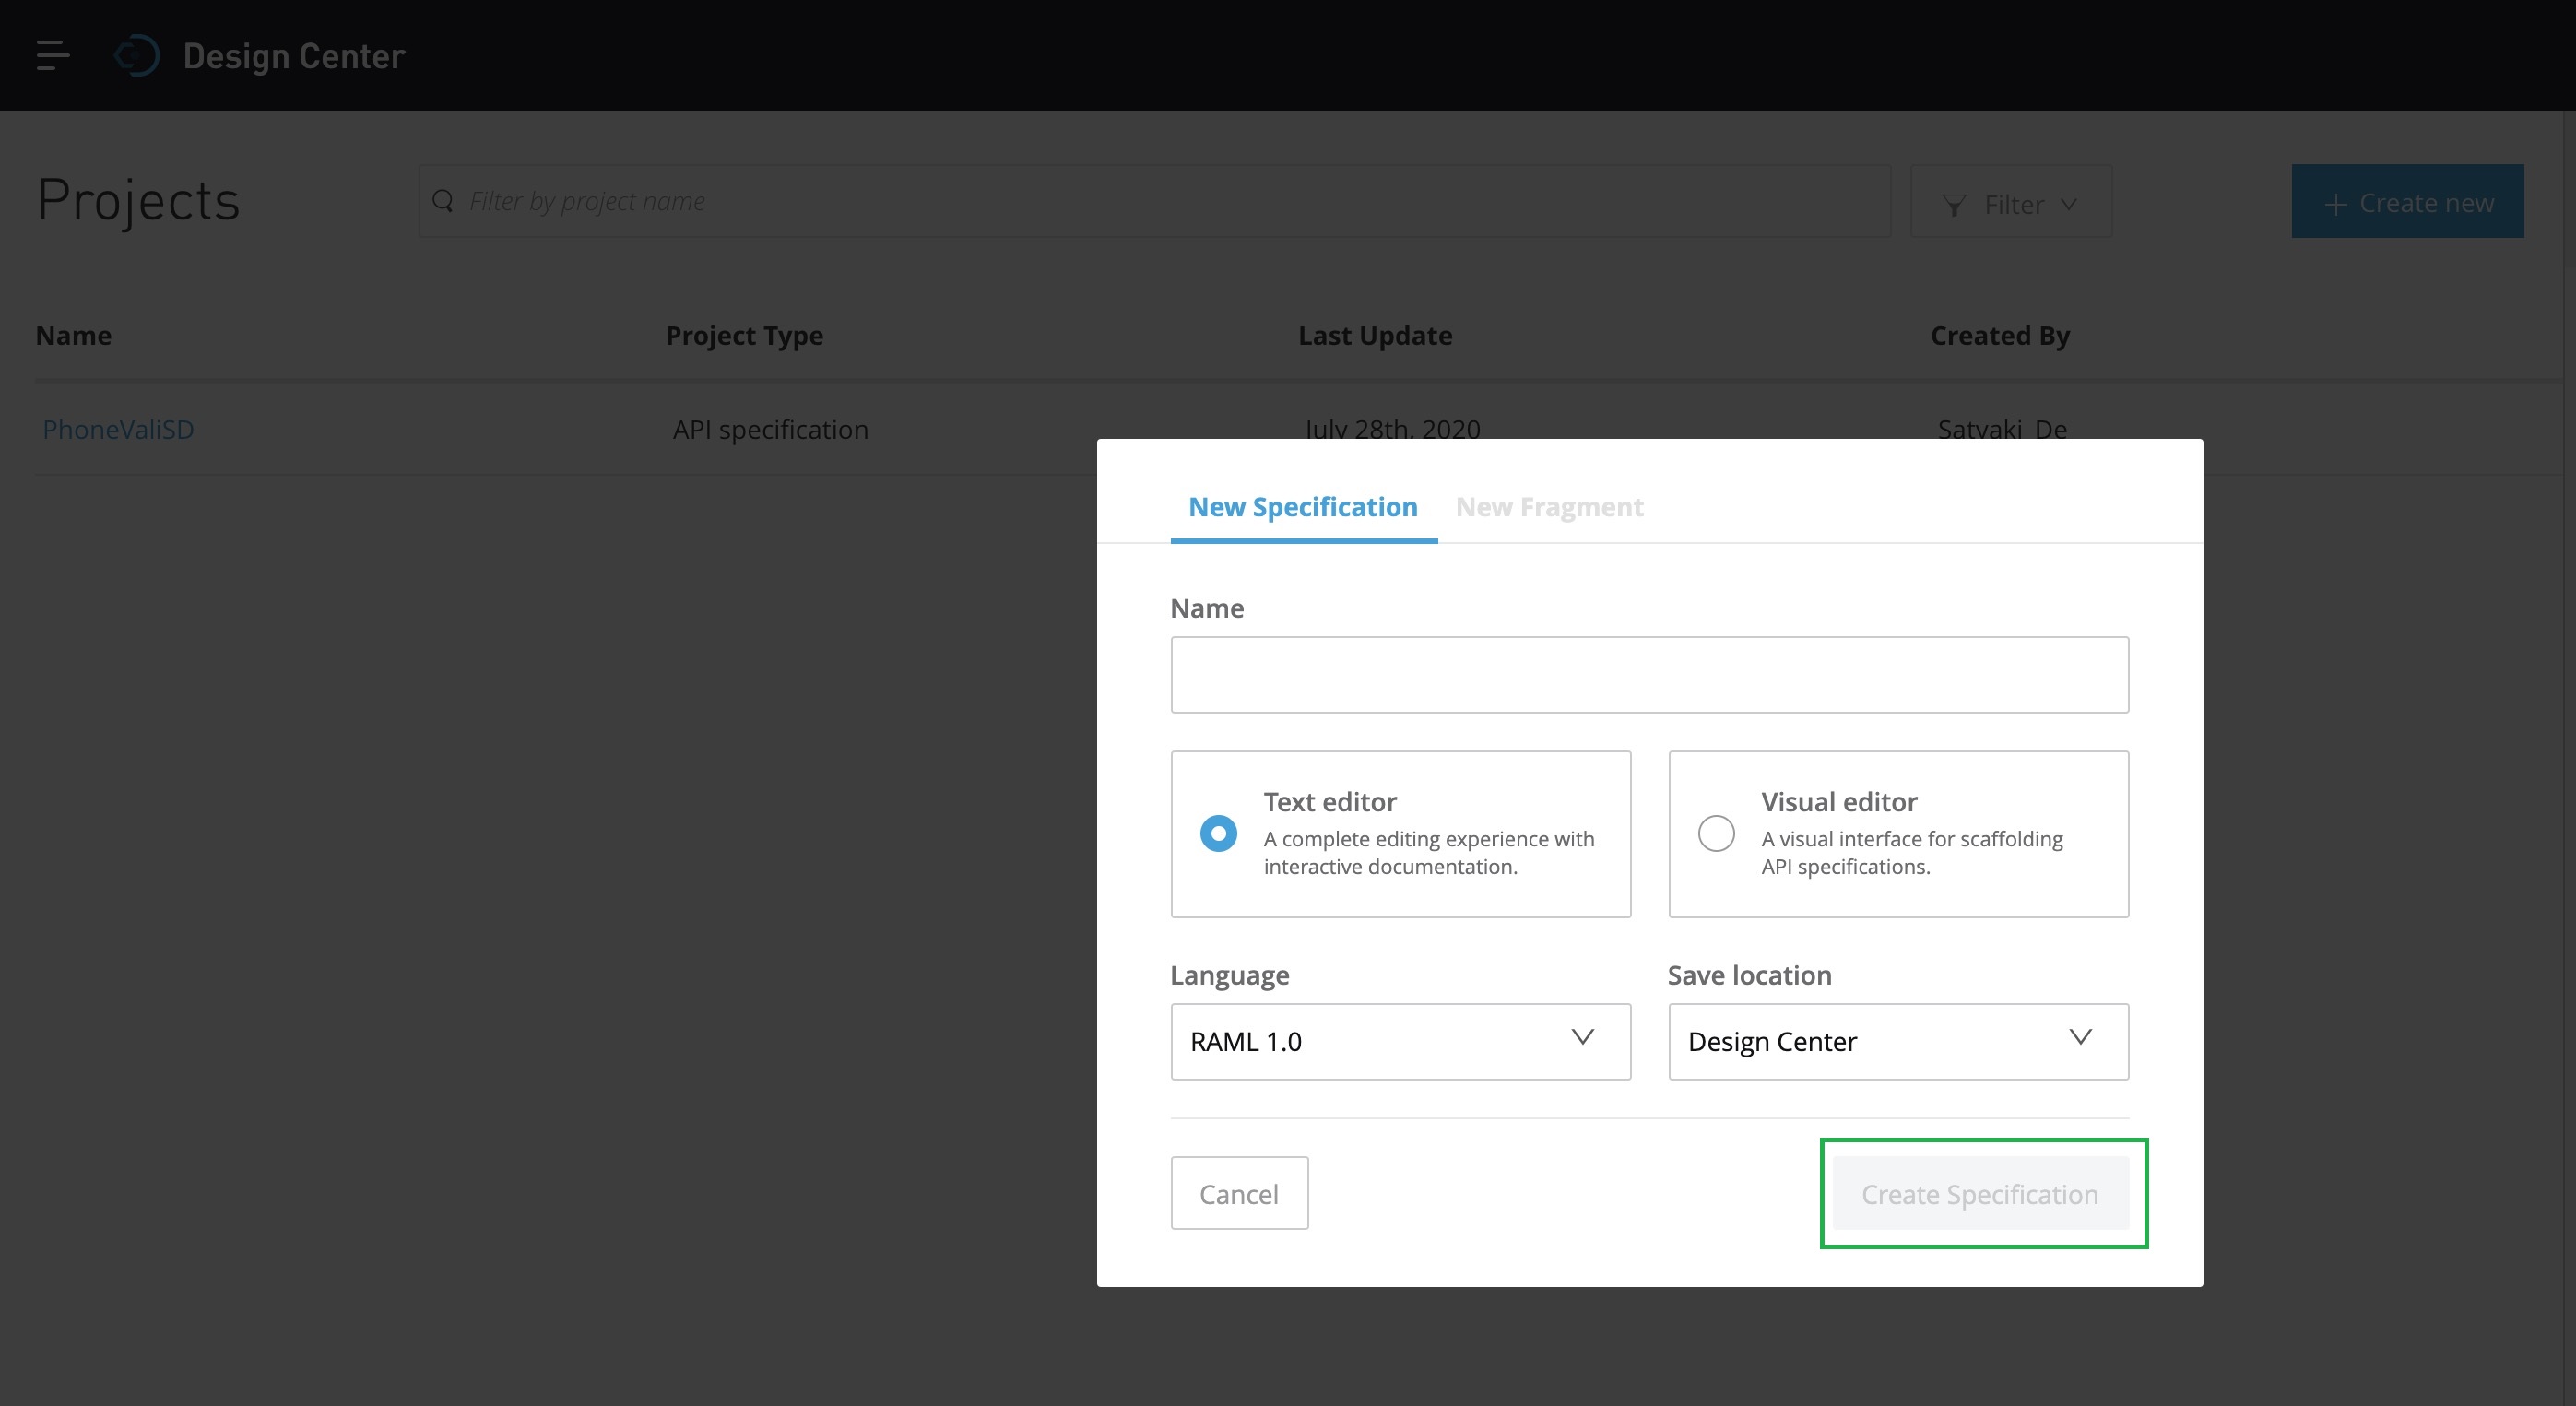
Task: Select the New Specification tab
Action: coord(1302,507)
